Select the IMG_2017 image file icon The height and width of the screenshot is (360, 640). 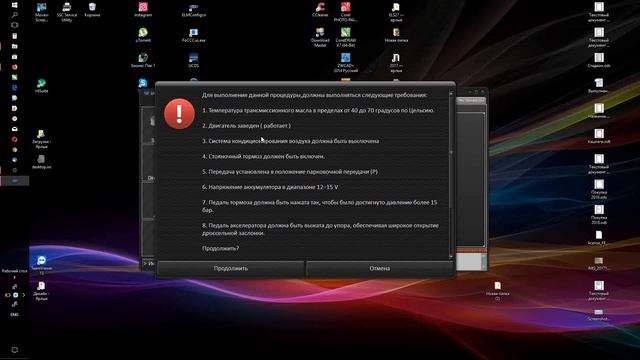click(599, 263)
